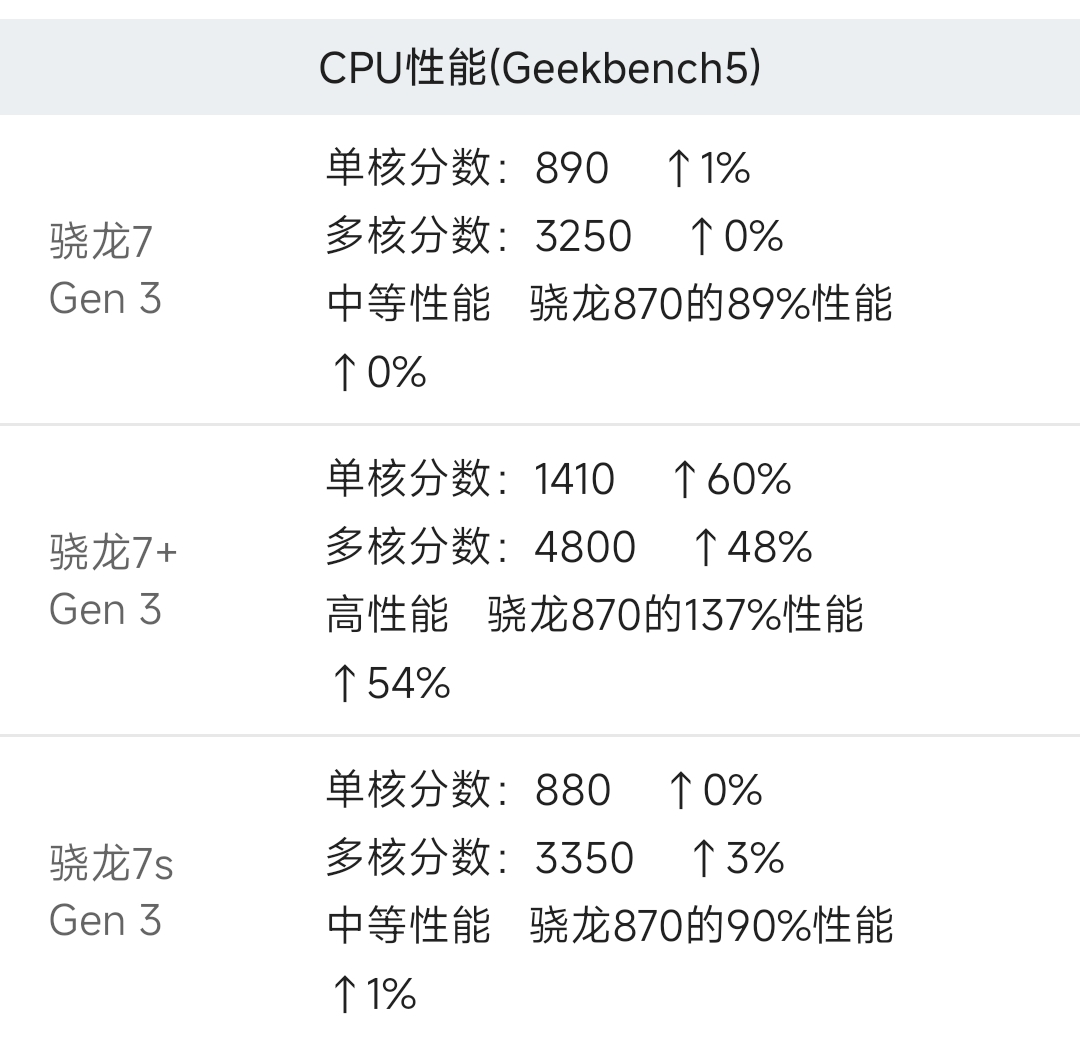Click the 多核分数 label for 骁龙7 Gen 3
Image resolution: width=1080 pixels, height=1038 pixels.
point(408,236)
